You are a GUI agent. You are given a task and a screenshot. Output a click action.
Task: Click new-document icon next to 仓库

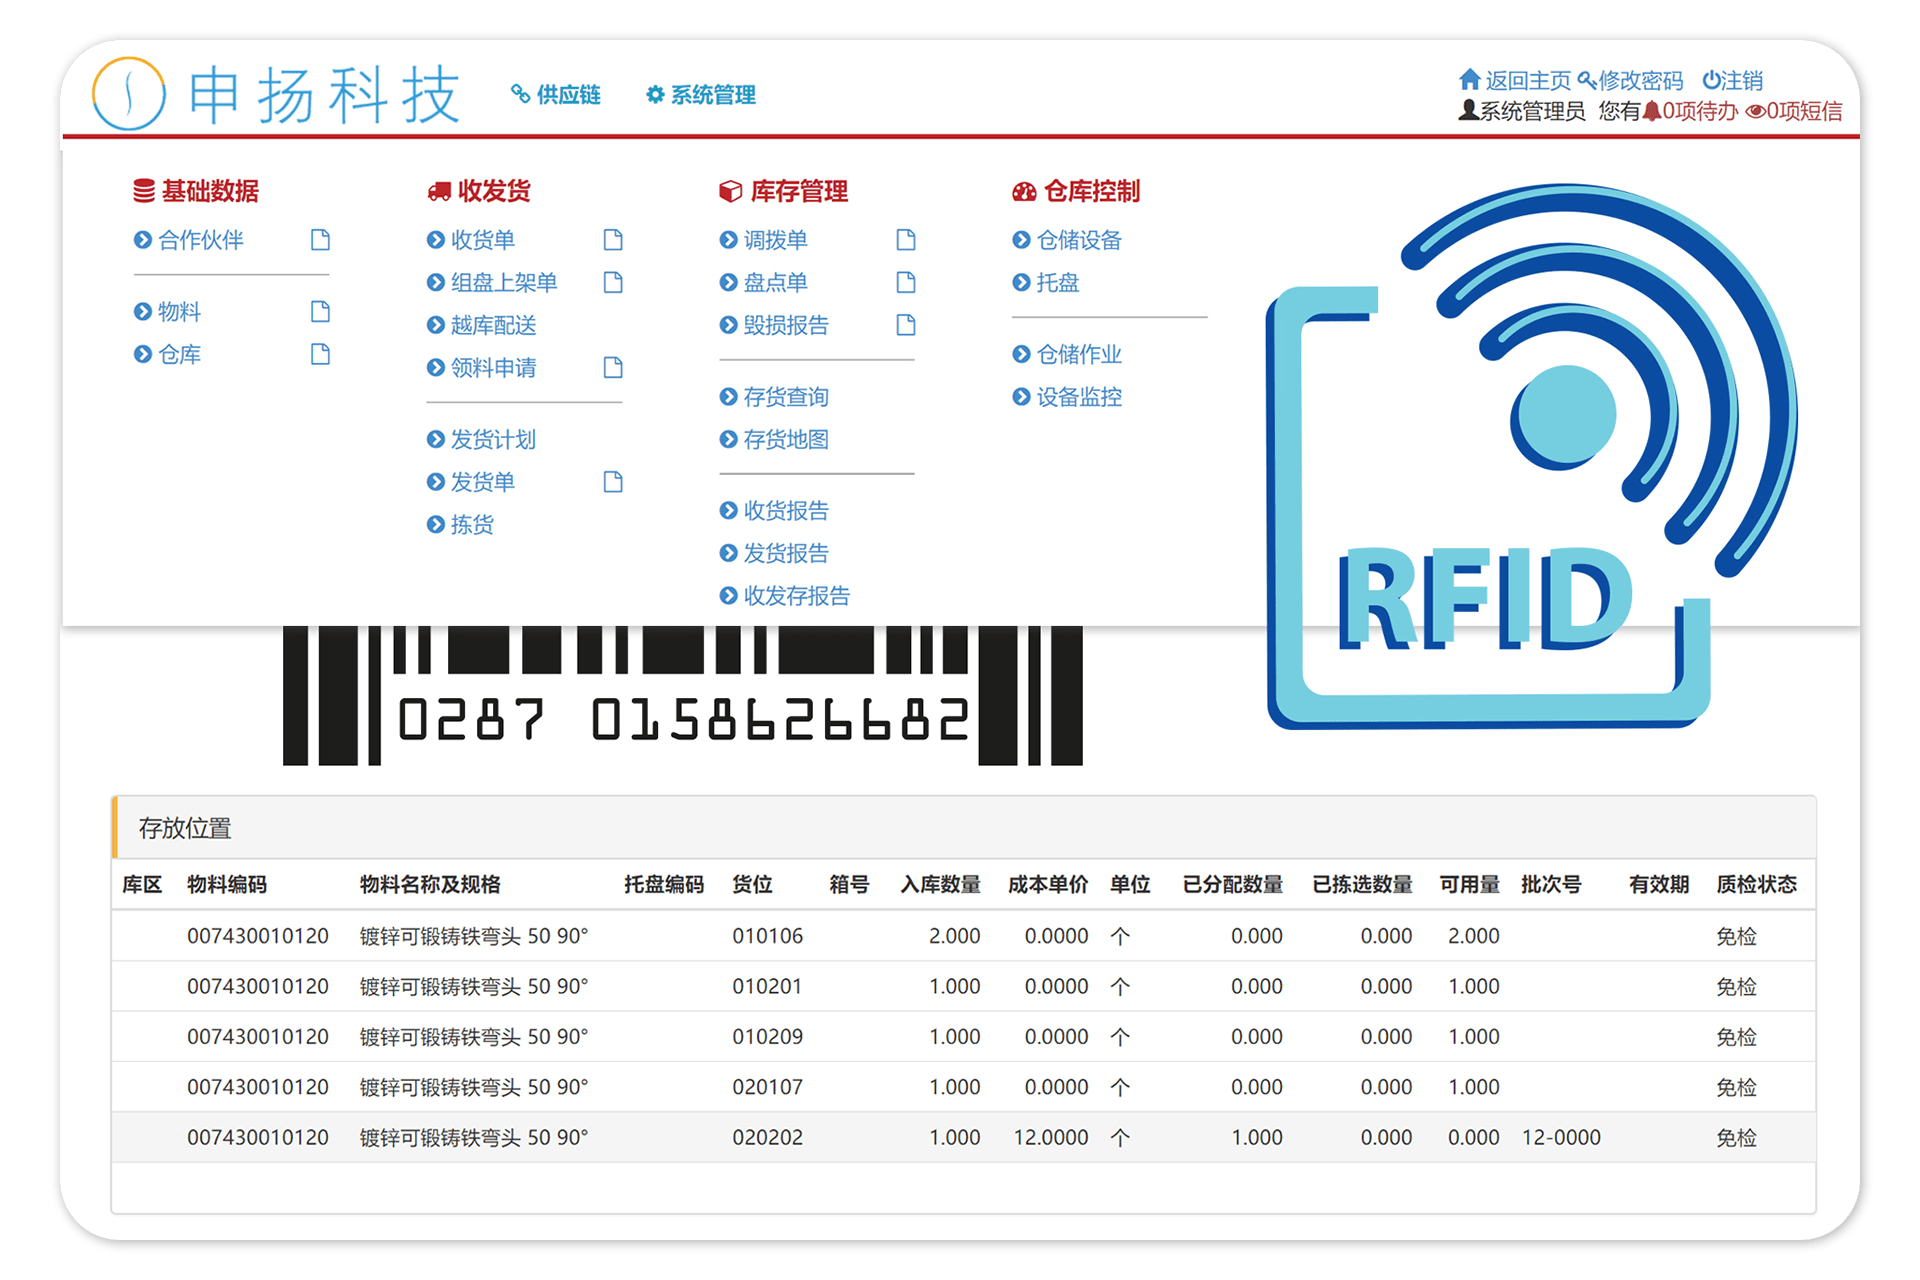tap(320, 355)
